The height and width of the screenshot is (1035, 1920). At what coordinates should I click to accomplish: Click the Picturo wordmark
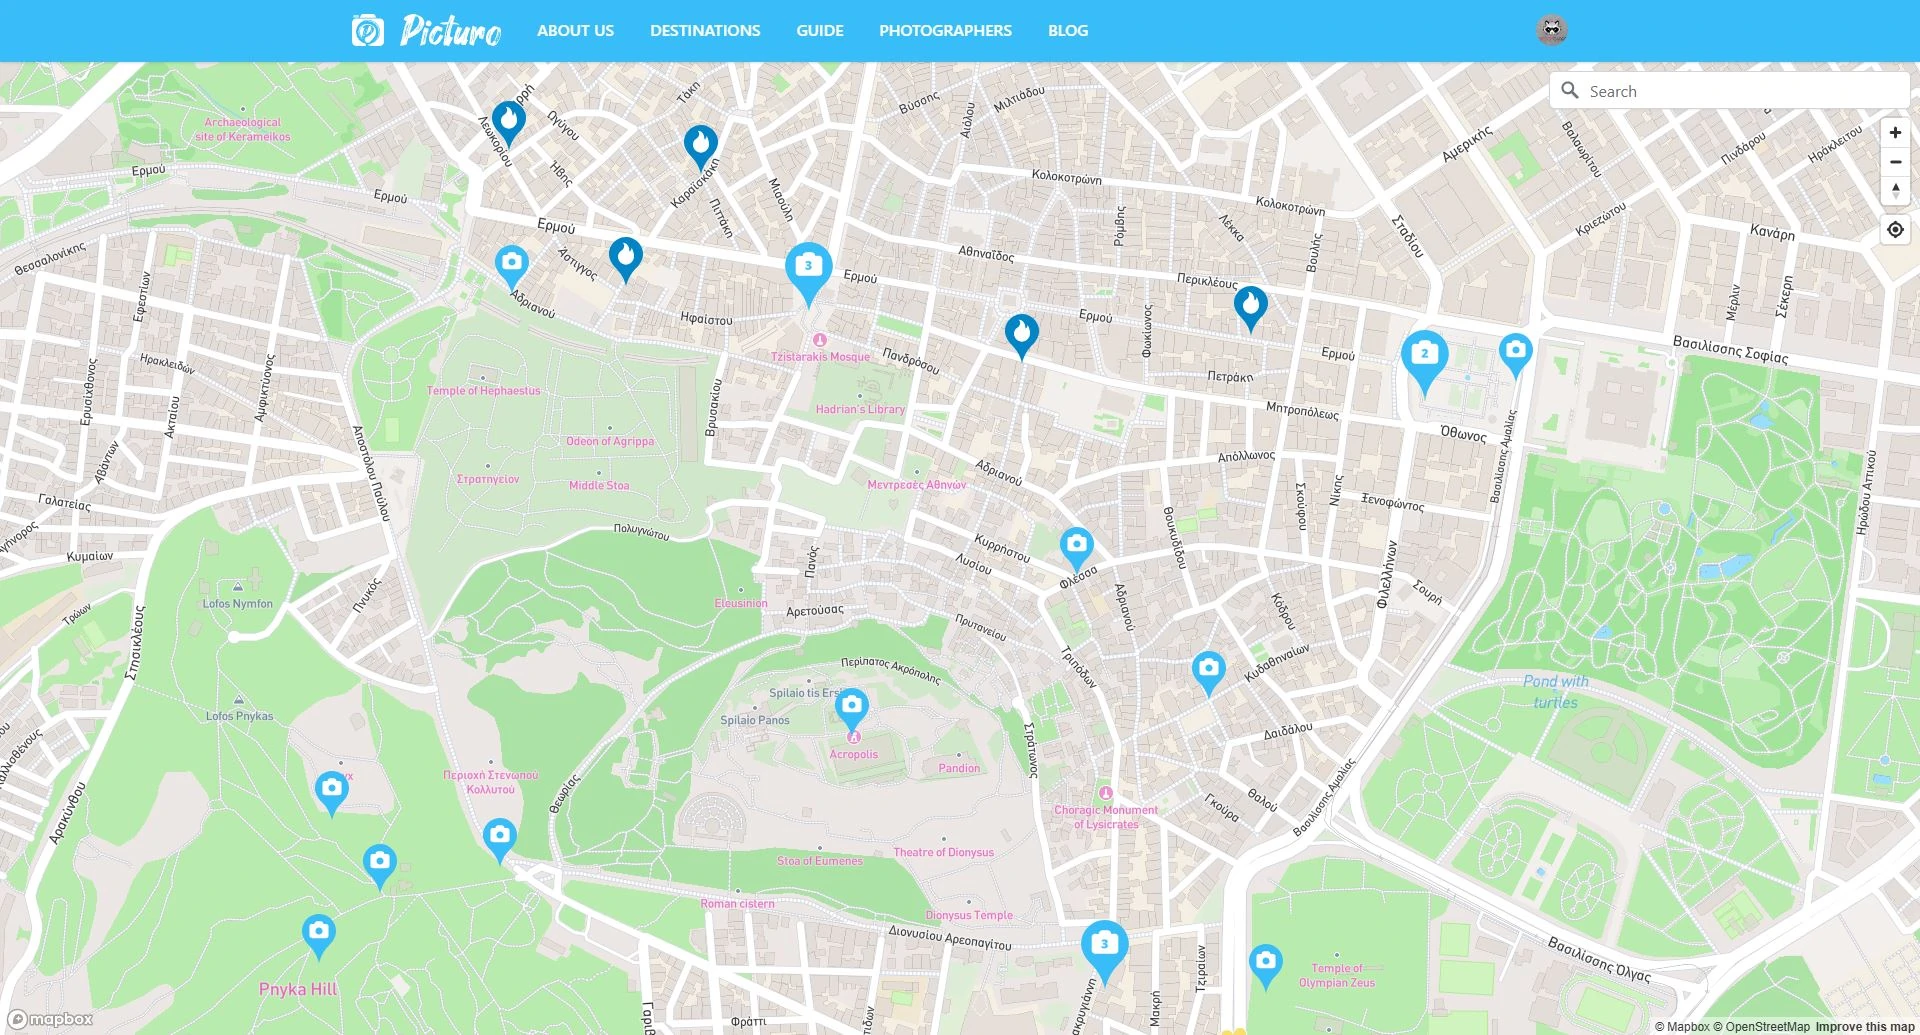[x=450, y=31]
